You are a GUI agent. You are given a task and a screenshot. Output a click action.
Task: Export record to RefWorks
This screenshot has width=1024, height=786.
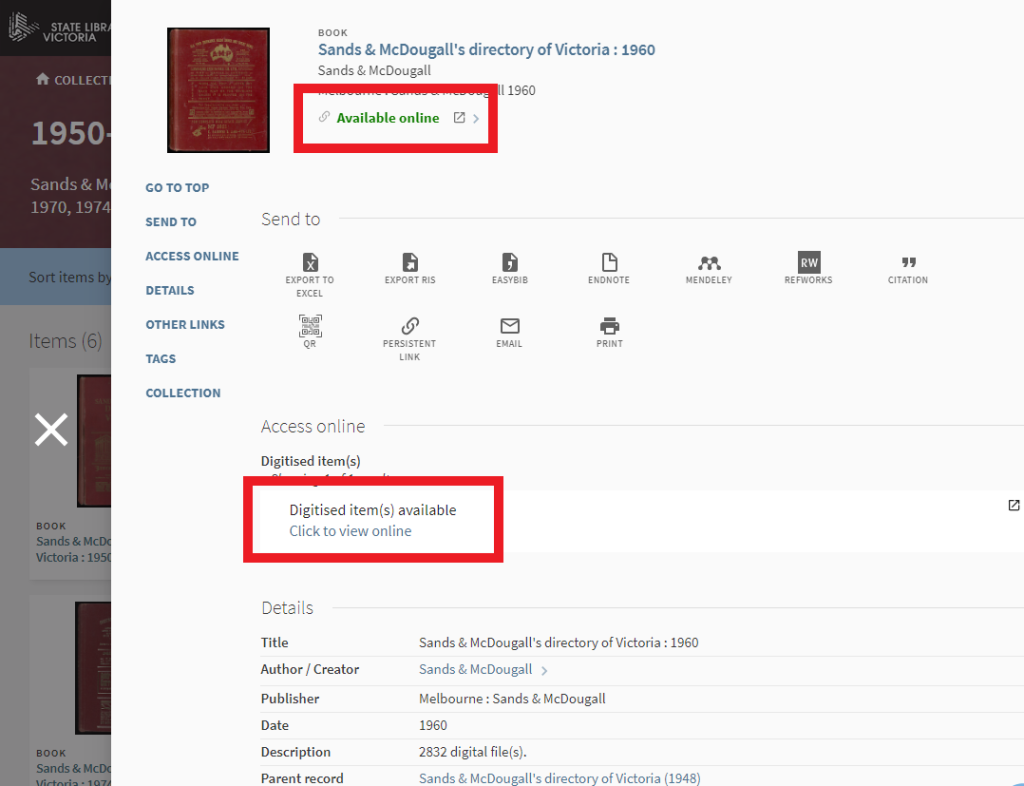click(x=808, y=264)
